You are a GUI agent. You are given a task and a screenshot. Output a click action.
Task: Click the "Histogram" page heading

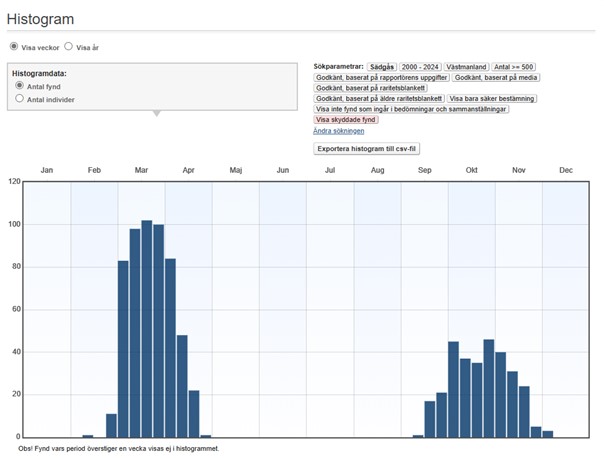(41, 19)
